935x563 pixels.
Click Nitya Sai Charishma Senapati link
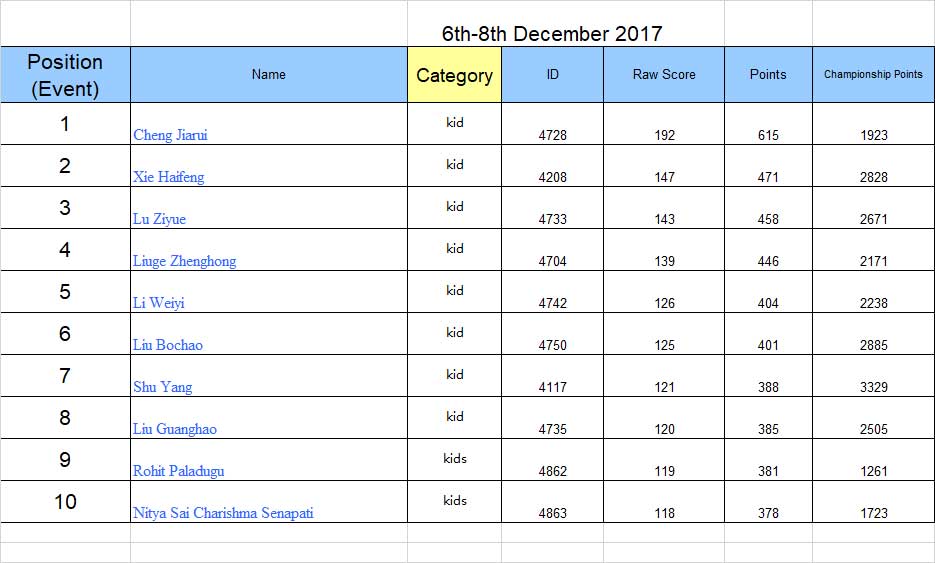pos(223,513)
